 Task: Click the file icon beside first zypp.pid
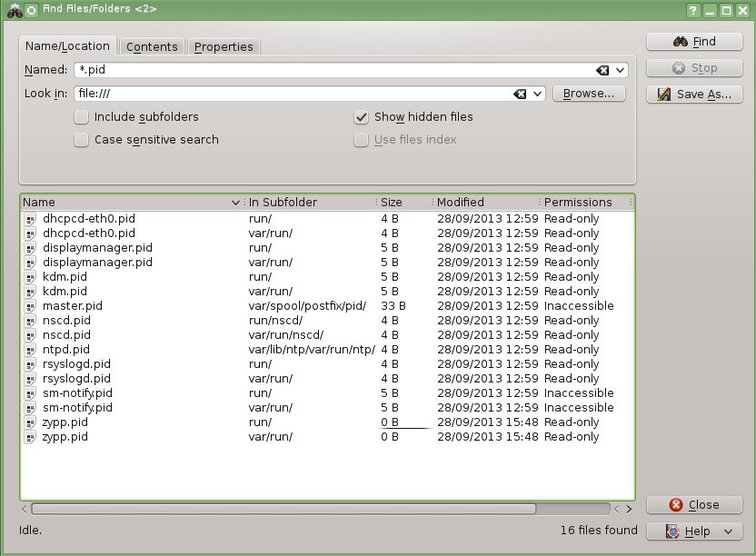[x=30, y=423]
